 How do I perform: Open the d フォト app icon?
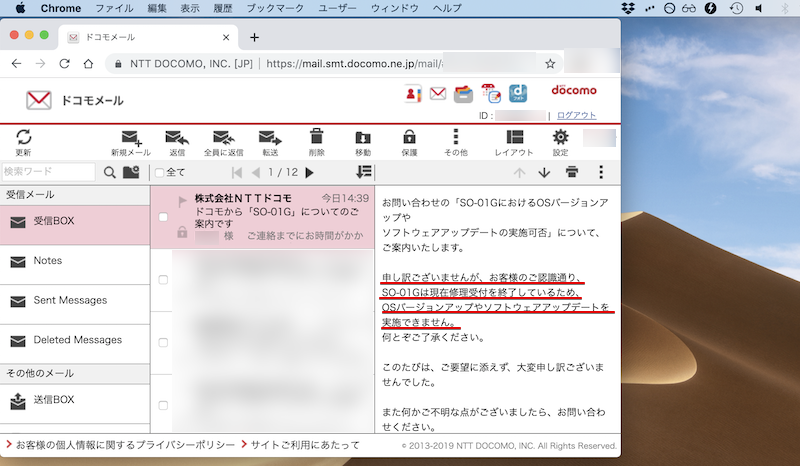(517, 94)
